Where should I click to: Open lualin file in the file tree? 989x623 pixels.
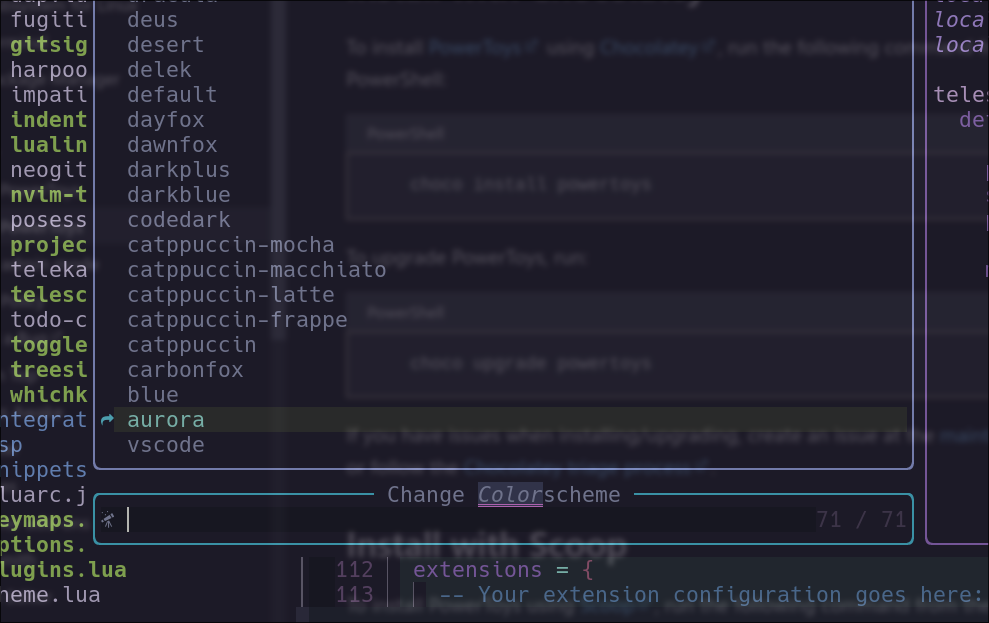[49, 145]
